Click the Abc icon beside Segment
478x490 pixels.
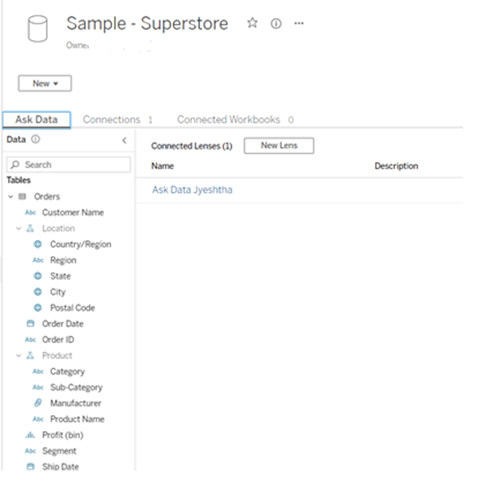(x=30, y=451)
